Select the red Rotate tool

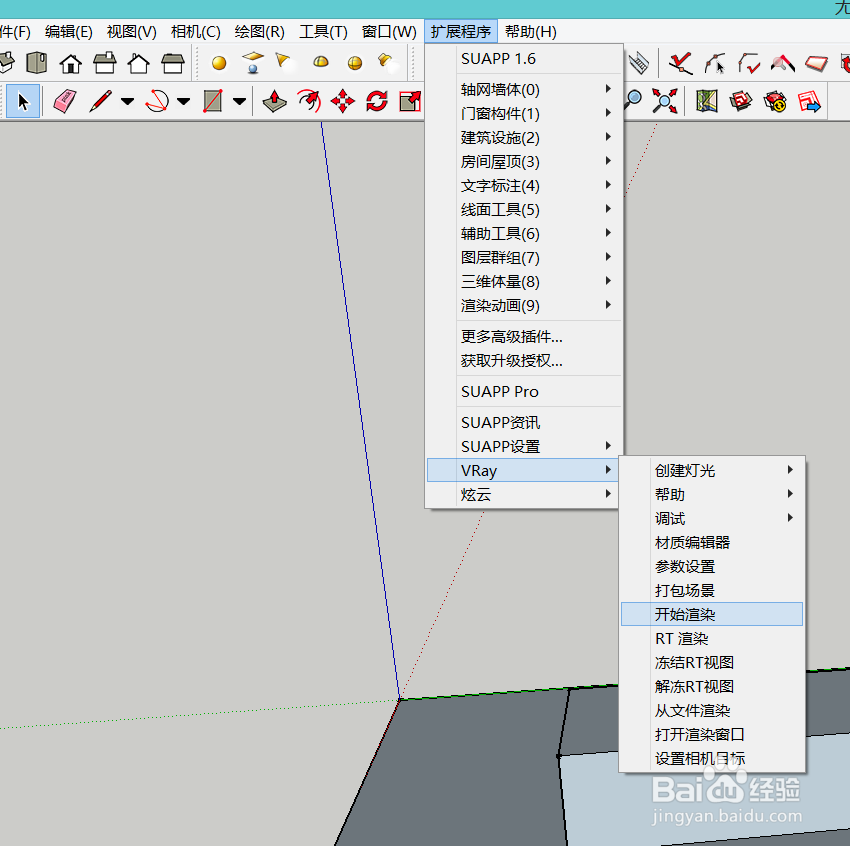click(377, 101)
